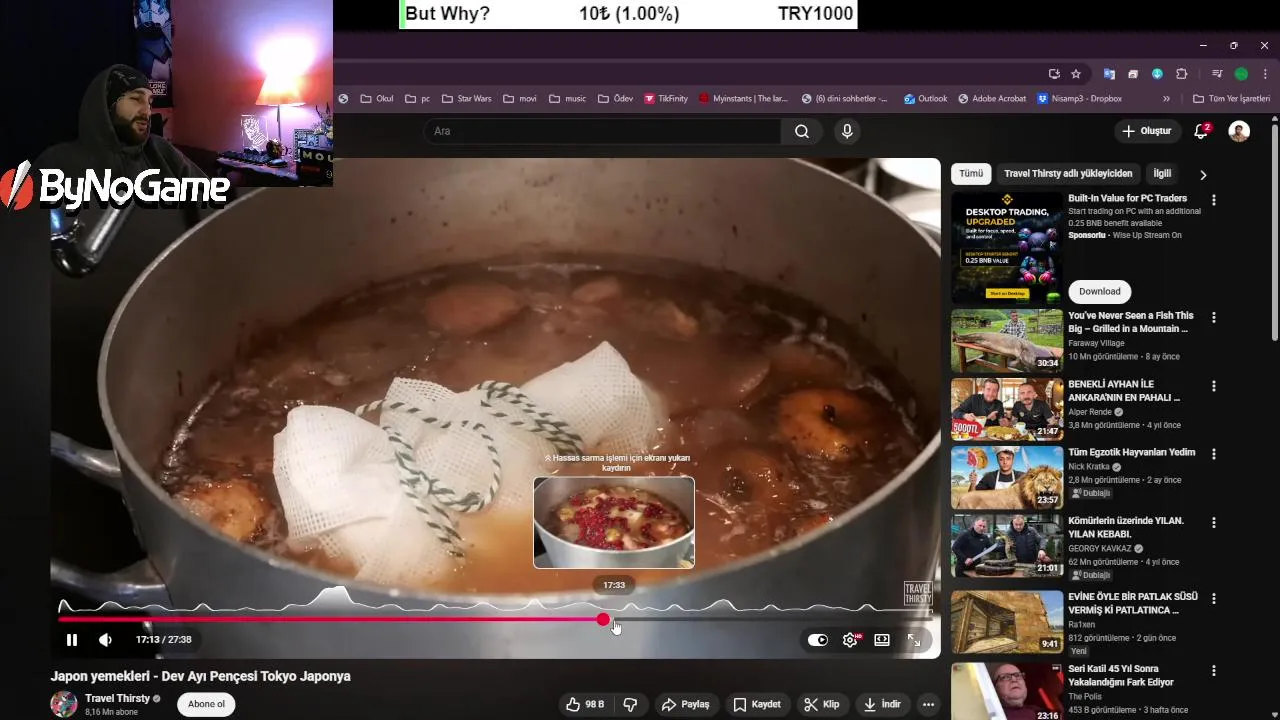Screen dimensions: 1280x720
Task: Open the Travel Thirsty channel name link
Action: click(117, 698)
